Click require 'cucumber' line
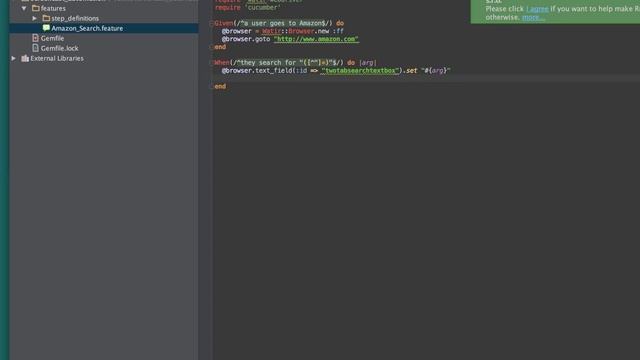Viewport: 640px width, 360px height. 248,8
